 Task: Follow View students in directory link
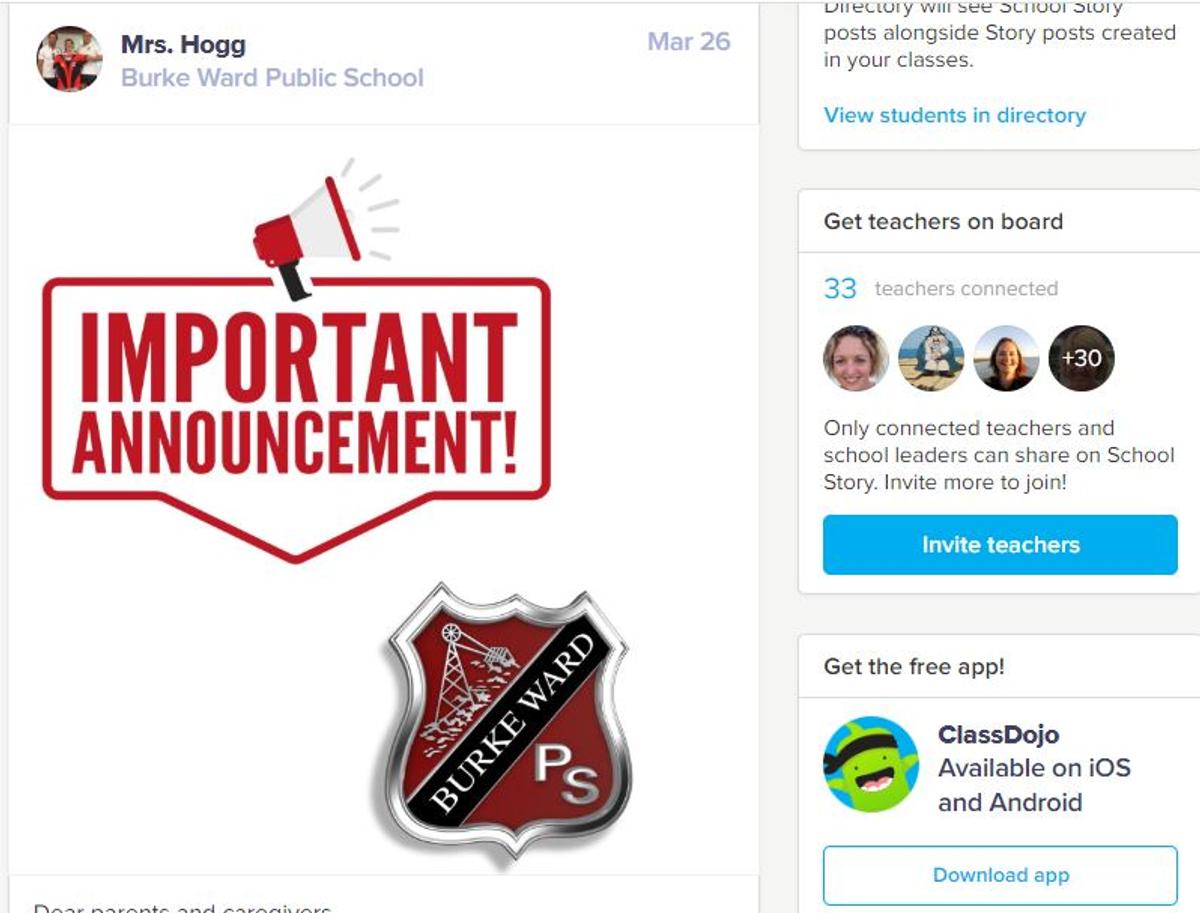pyautogui.click(x=954, y=115)
